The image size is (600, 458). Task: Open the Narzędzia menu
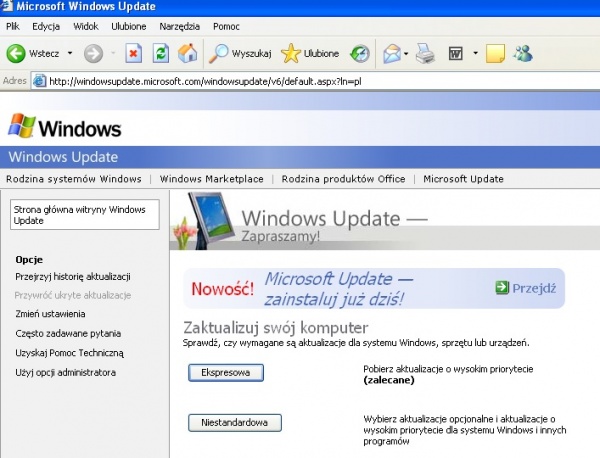[x=179, y=26]
